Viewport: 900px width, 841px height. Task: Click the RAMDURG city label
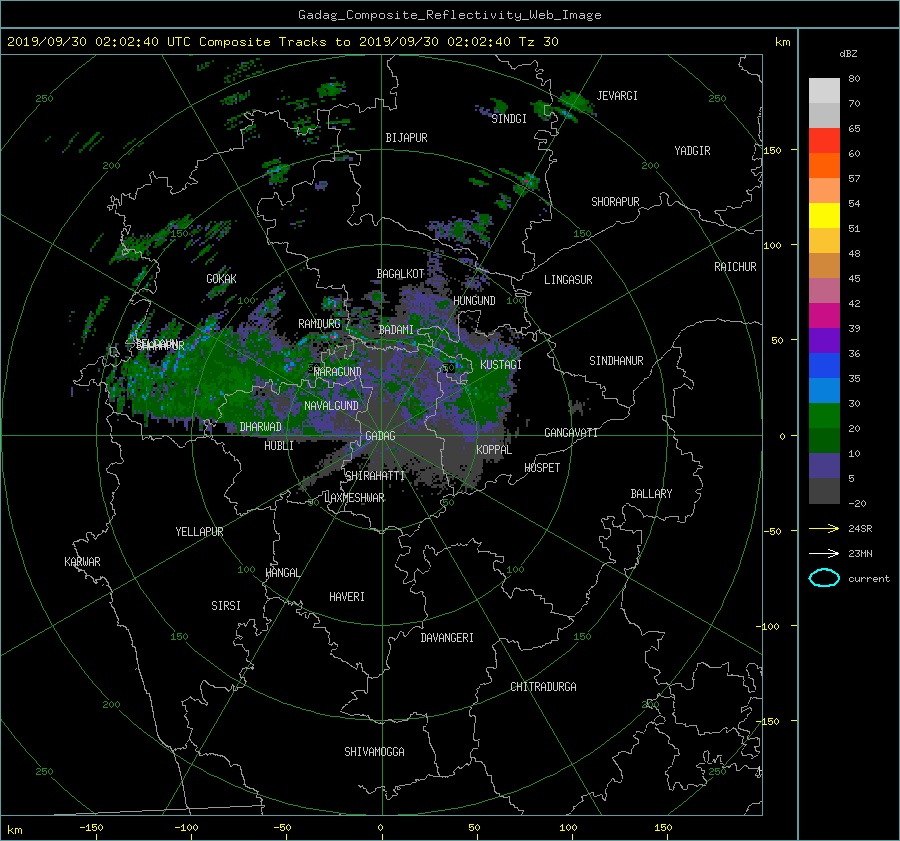319,324
